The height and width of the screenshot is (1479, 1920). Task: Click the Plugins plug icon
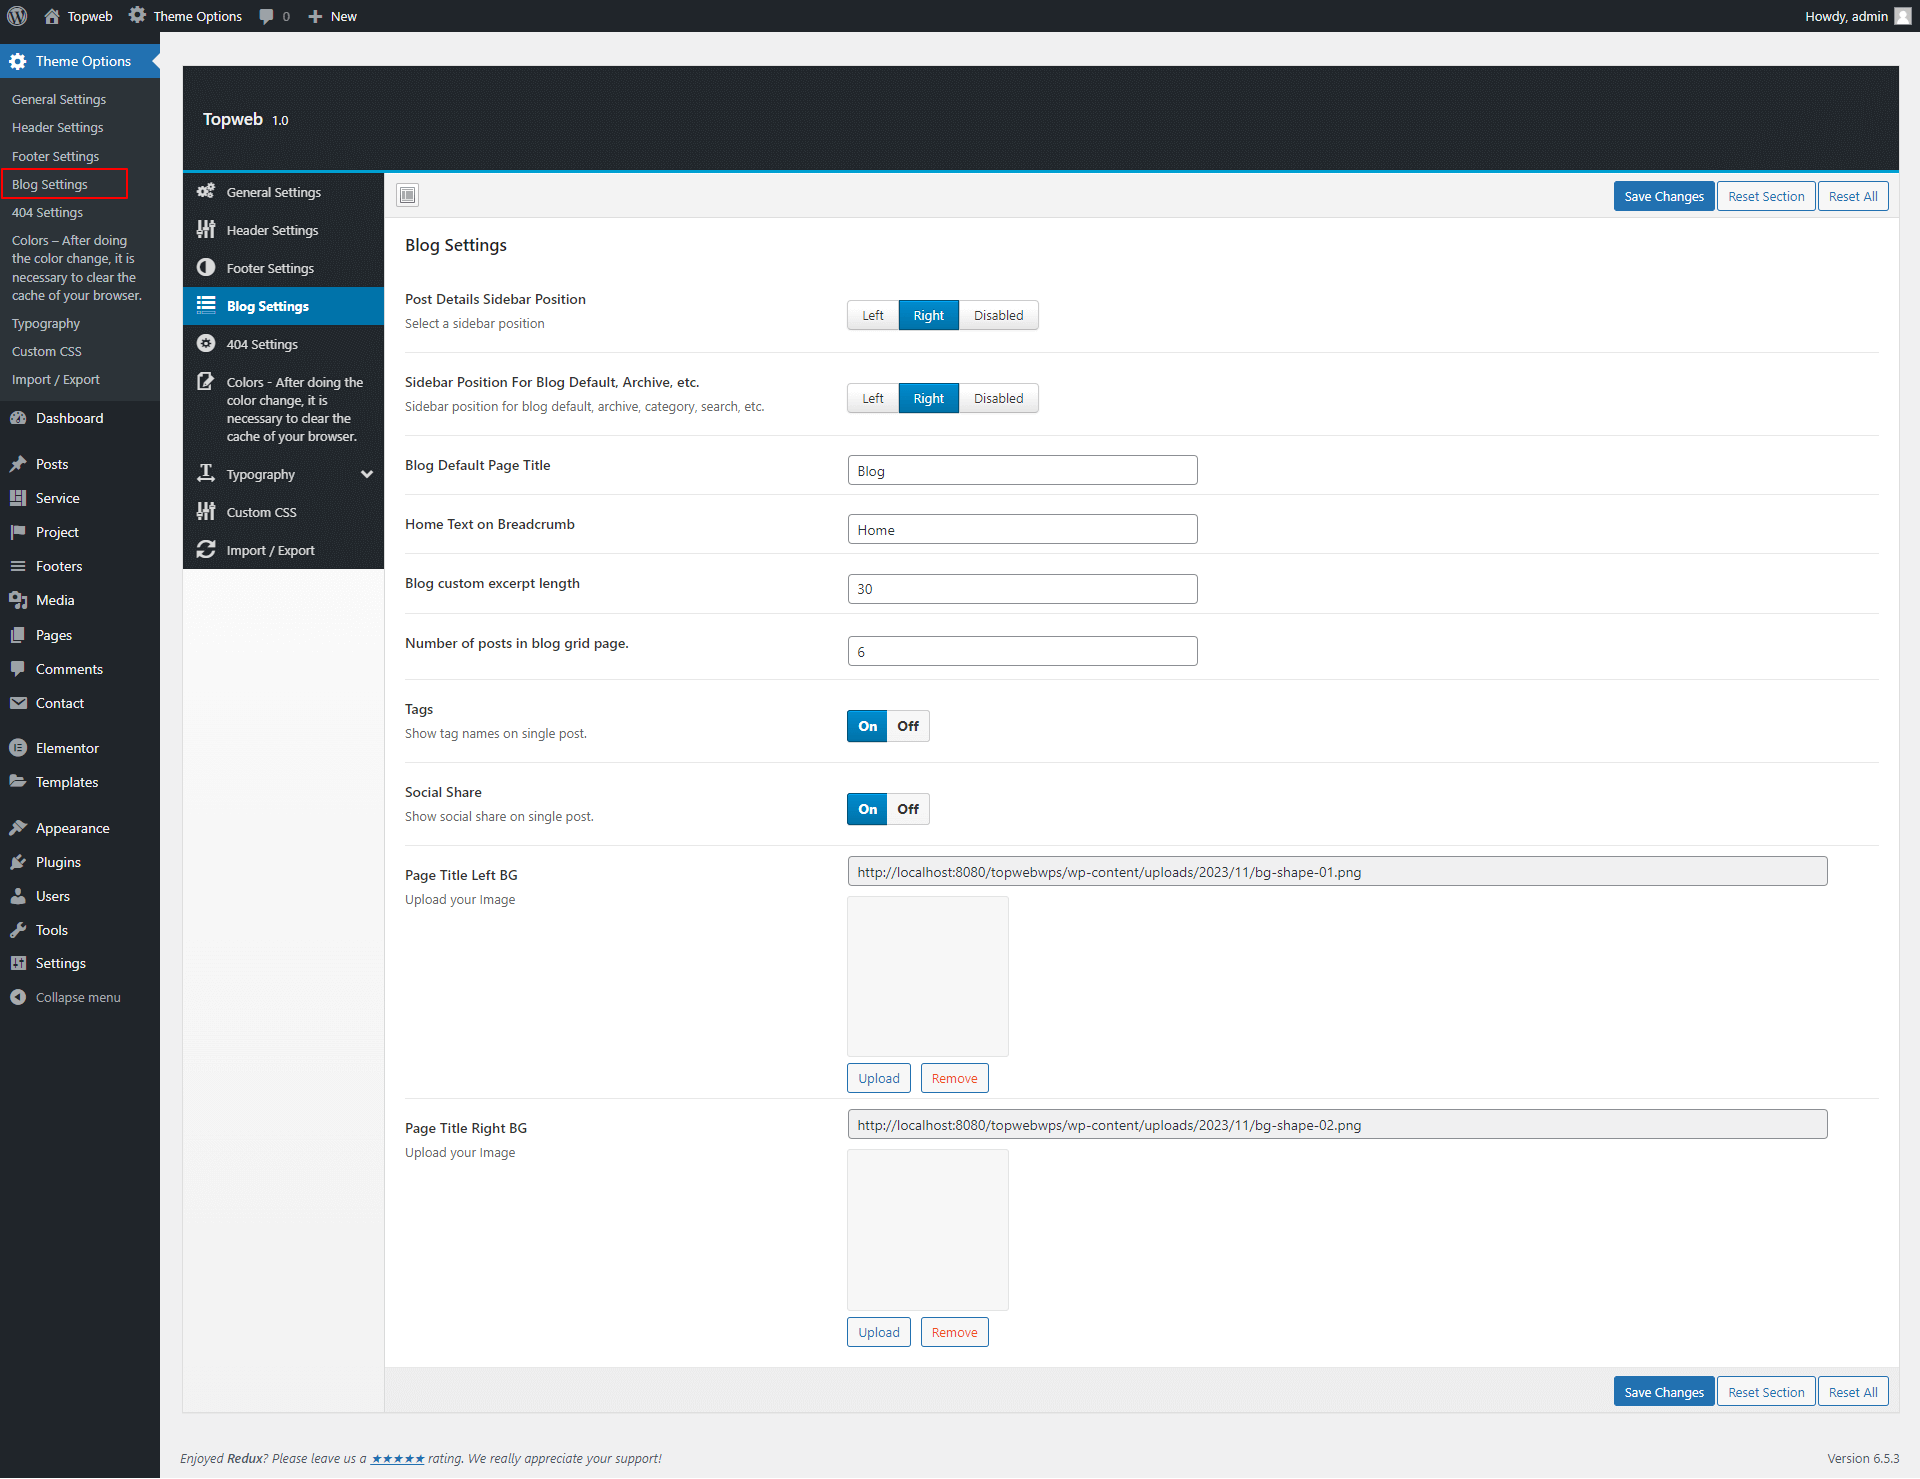pyautogui.click(x=18, y=862)
